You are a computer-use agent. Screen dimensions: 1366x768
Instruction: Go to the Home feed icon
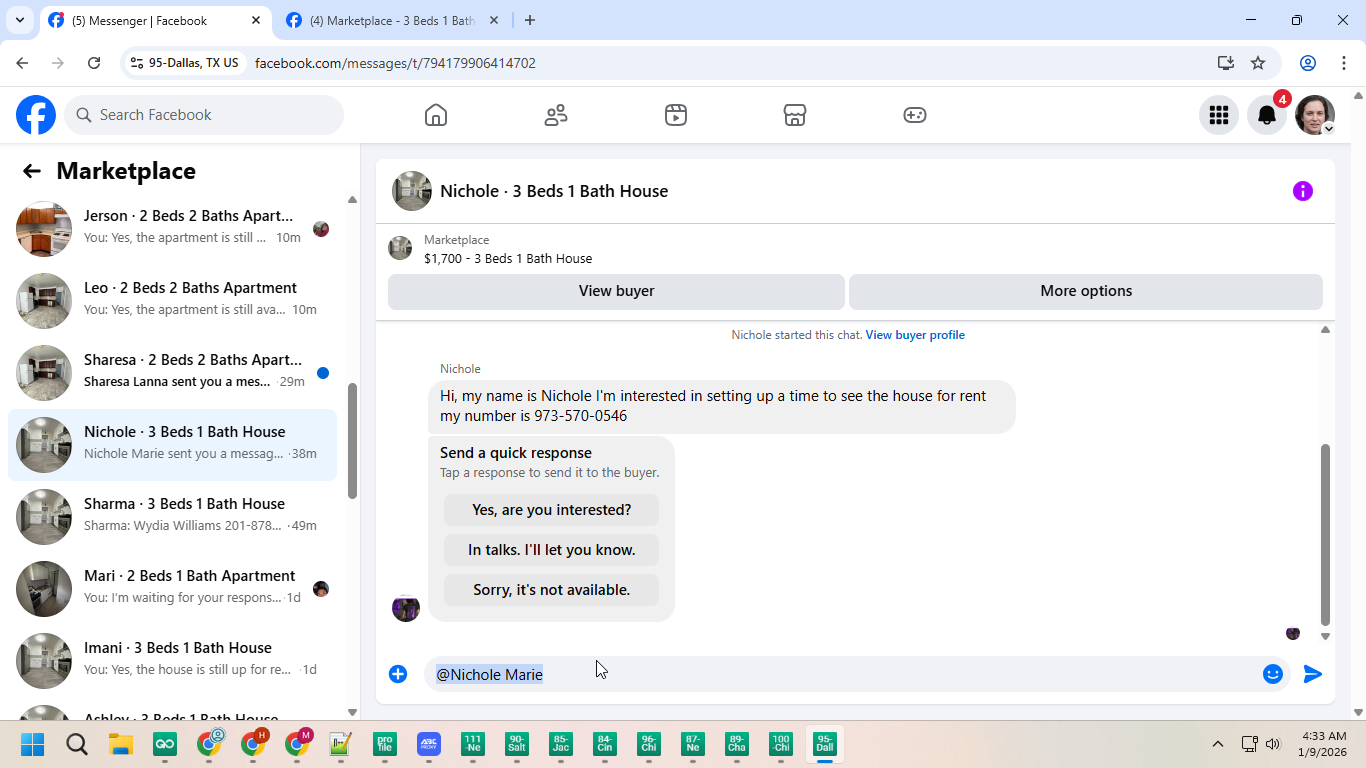coord(436,115)
